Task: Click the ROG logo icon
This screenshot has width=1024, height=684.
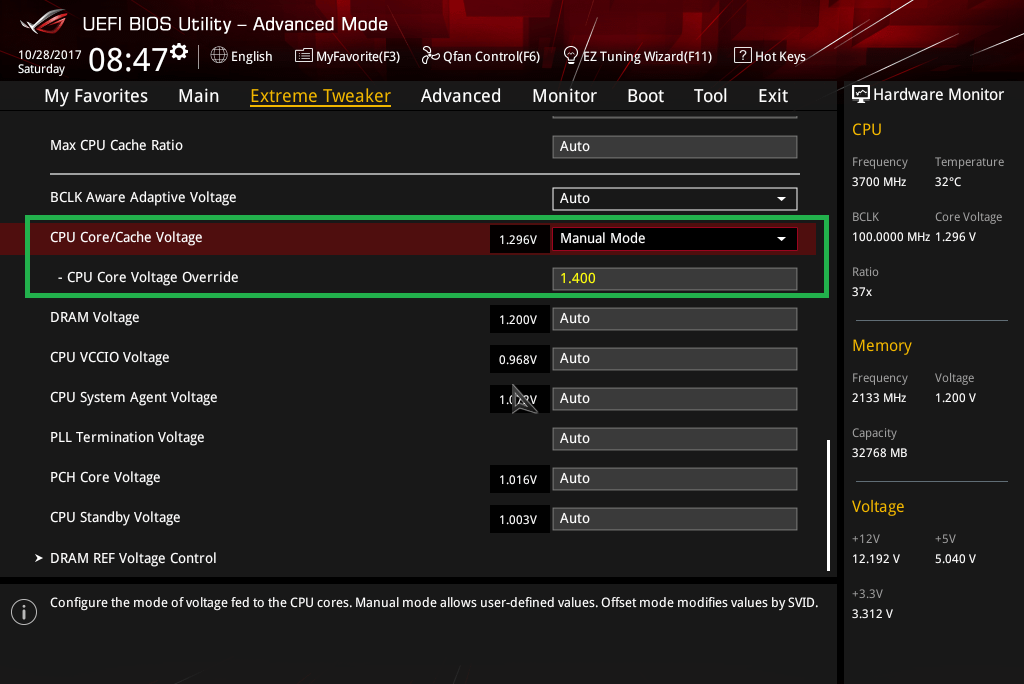Action: [44, 22]
